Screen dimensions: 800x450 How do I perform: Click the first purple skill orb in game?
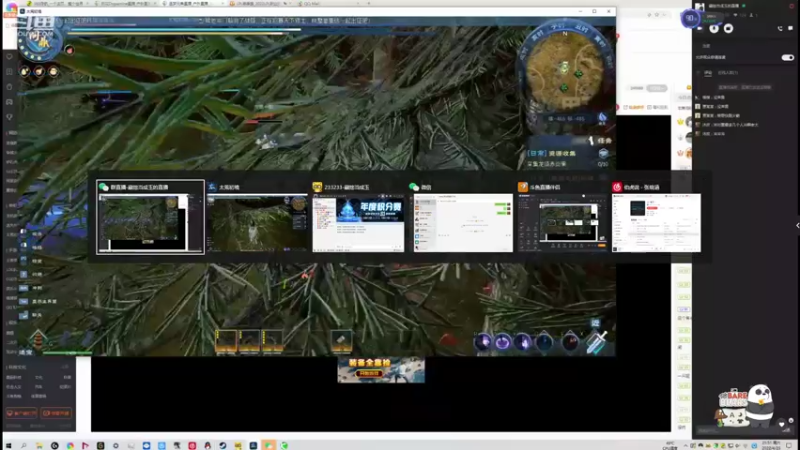[x=483, y=342]
